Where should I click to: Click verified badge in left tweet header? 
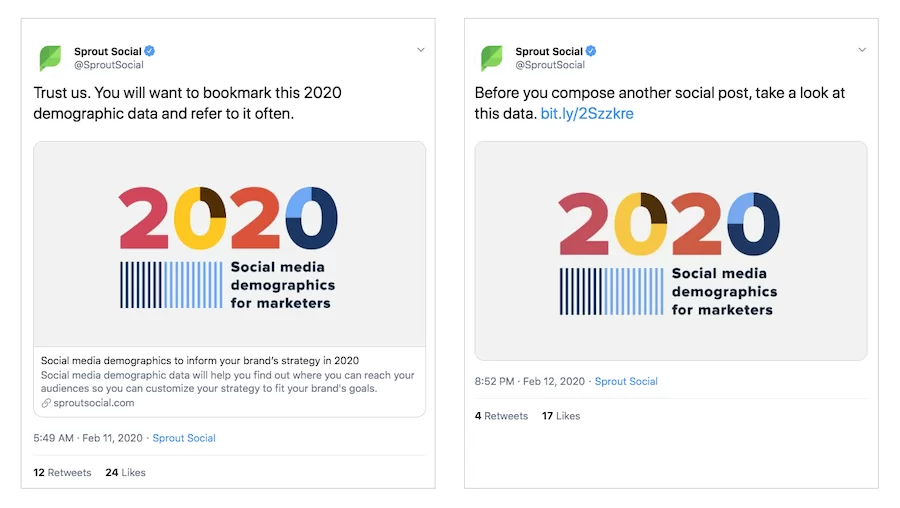[x=149, y=51]
